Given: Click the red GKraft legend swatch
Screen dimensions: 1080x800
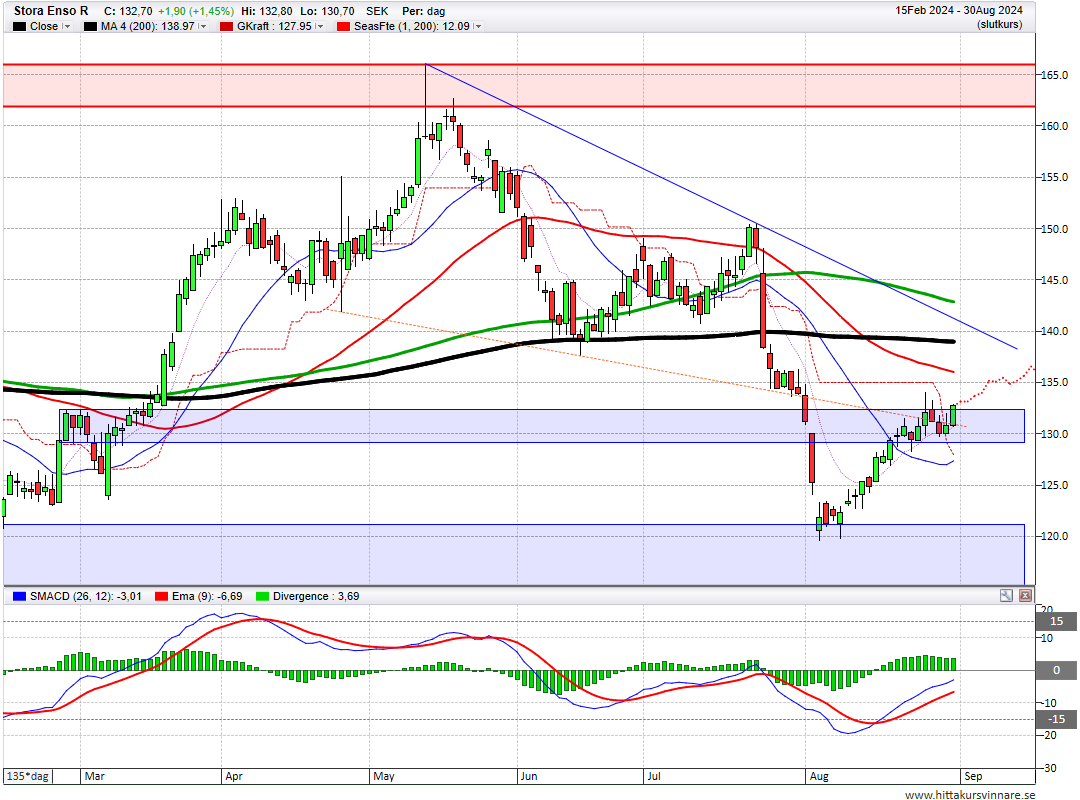Looking at the screenshot, I should click(x=226, y=26).
